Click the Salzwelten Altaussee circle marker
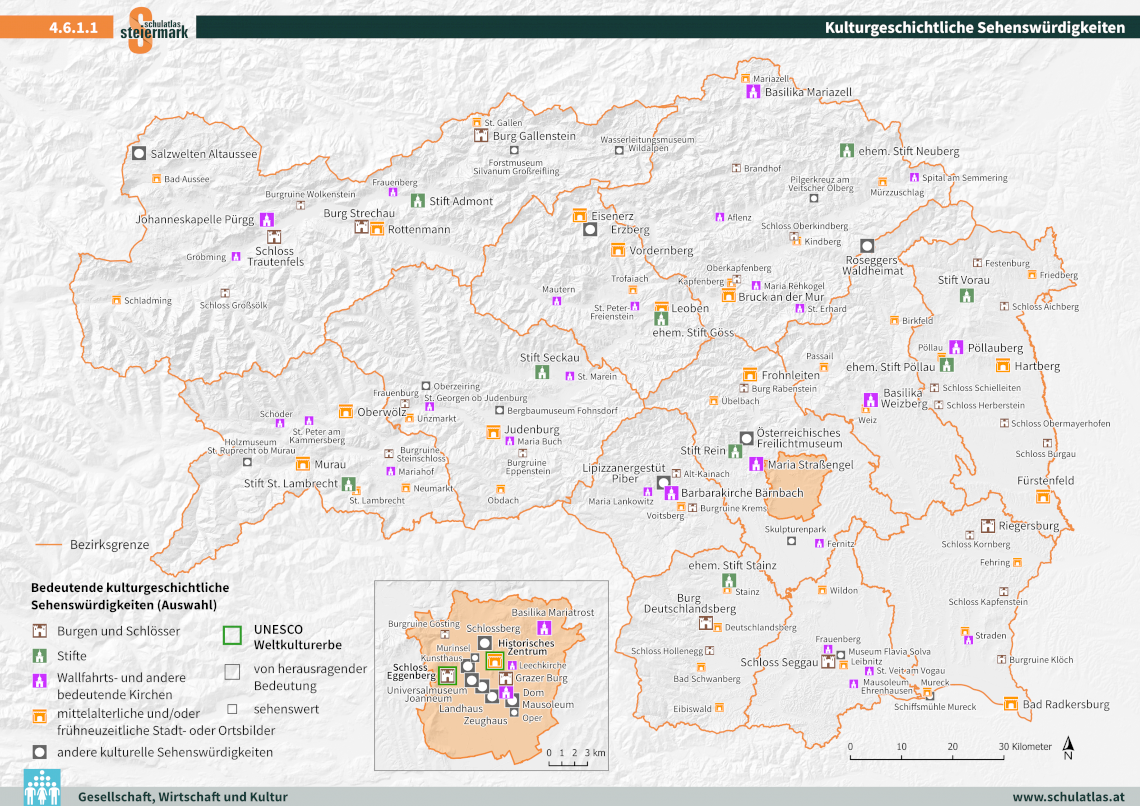 click(138, 154)
